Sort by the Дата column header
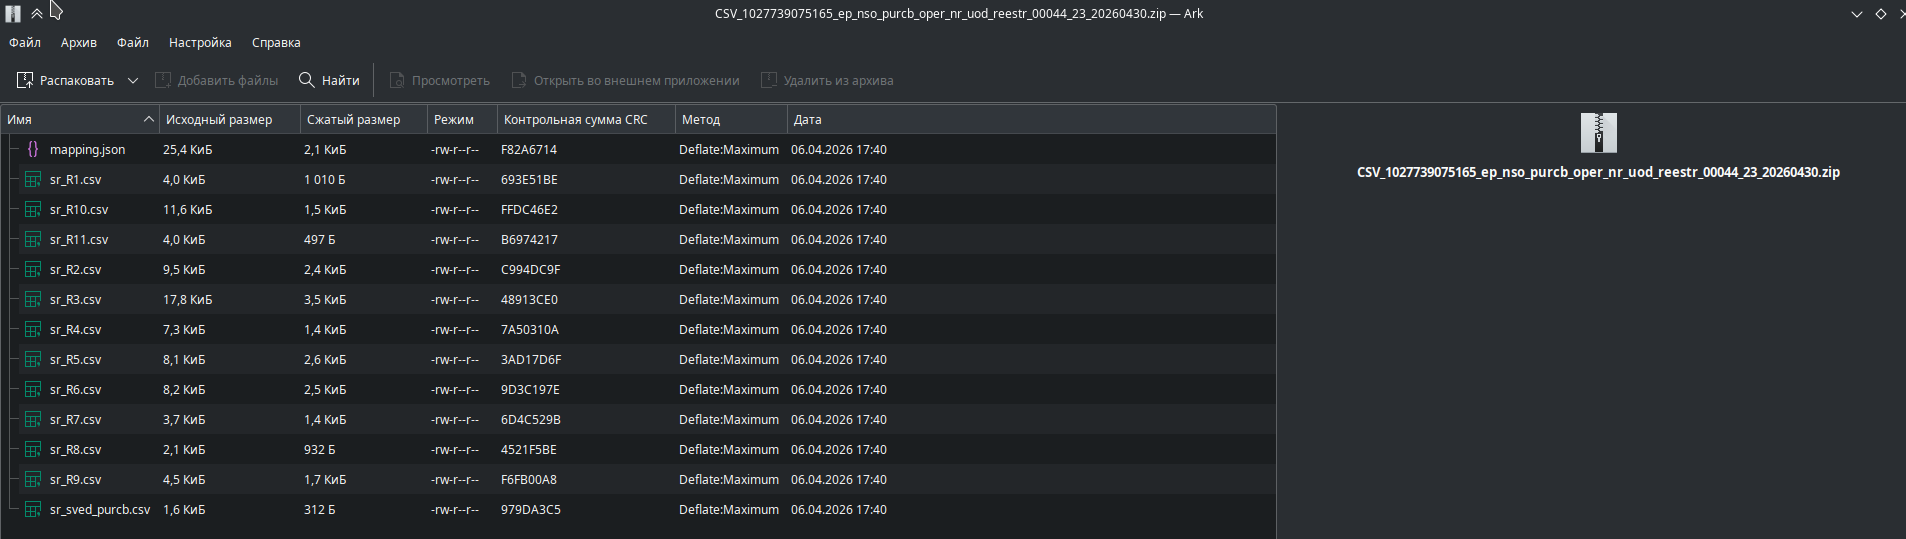Image resolution: width=1906 pixels, height=539 pixels. pos(808,119)
